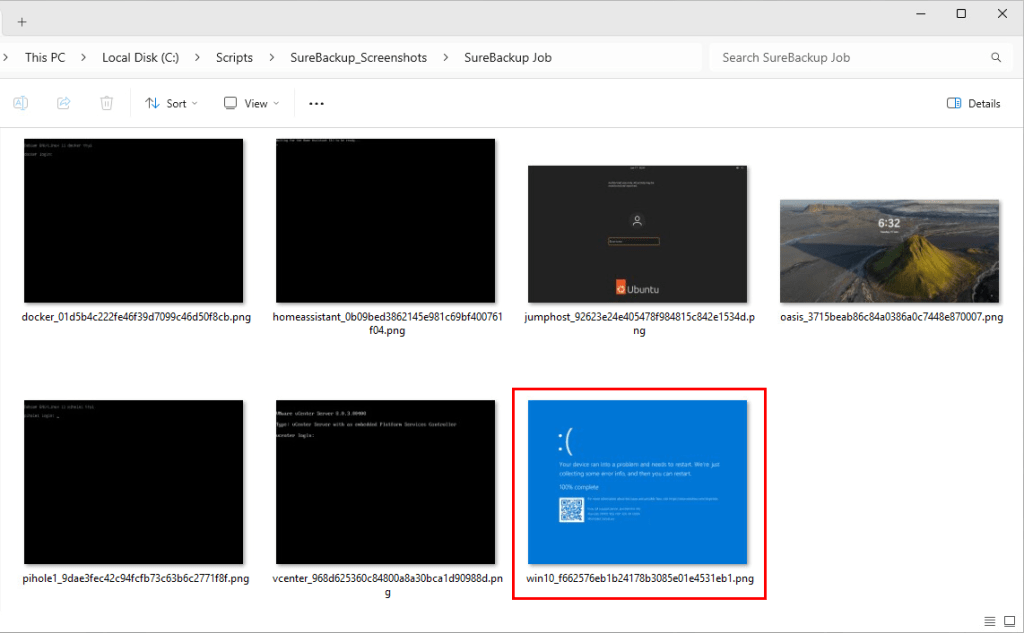The image size is (1024, 633).
Task: Expand the breadcrumb chevron after Scripts
Action: point(271,57)
